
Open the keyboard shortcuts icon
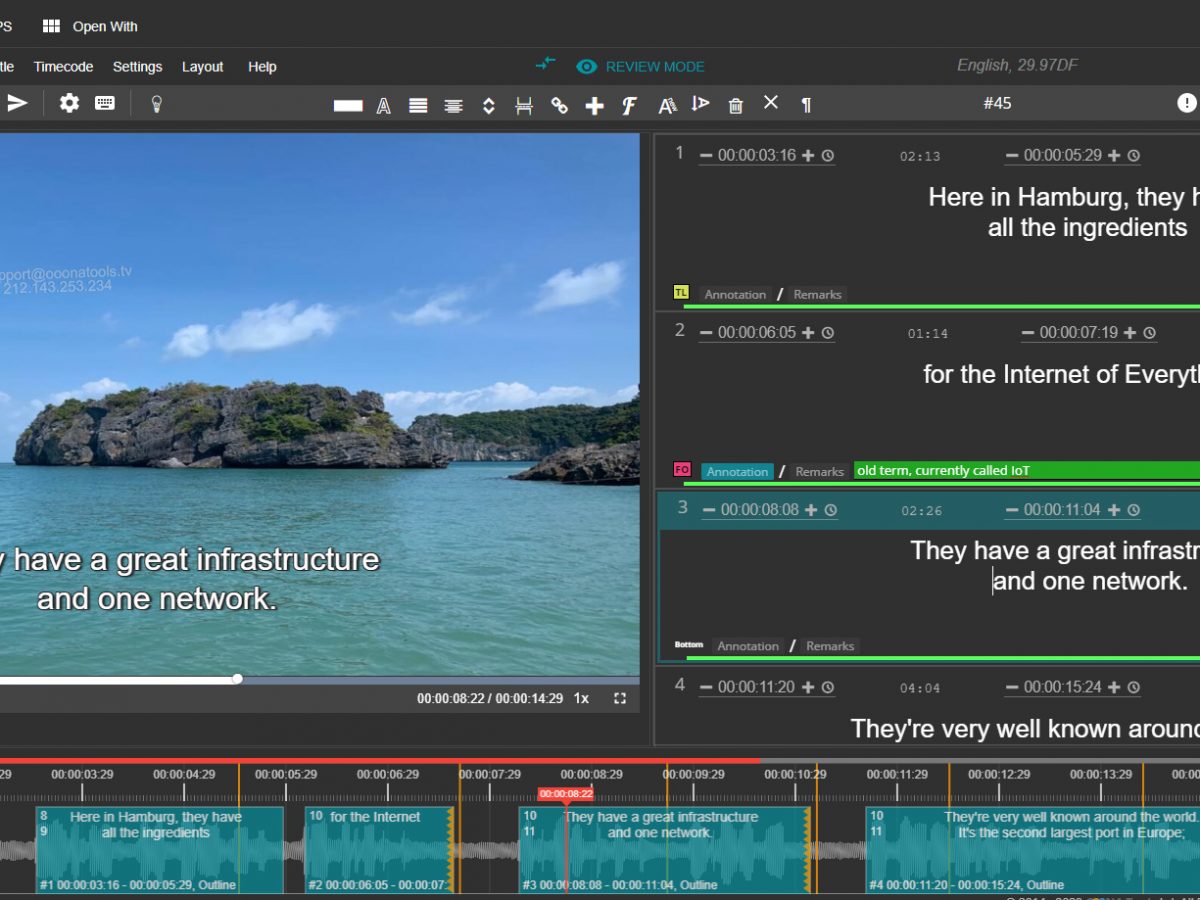tap(105, 103)
